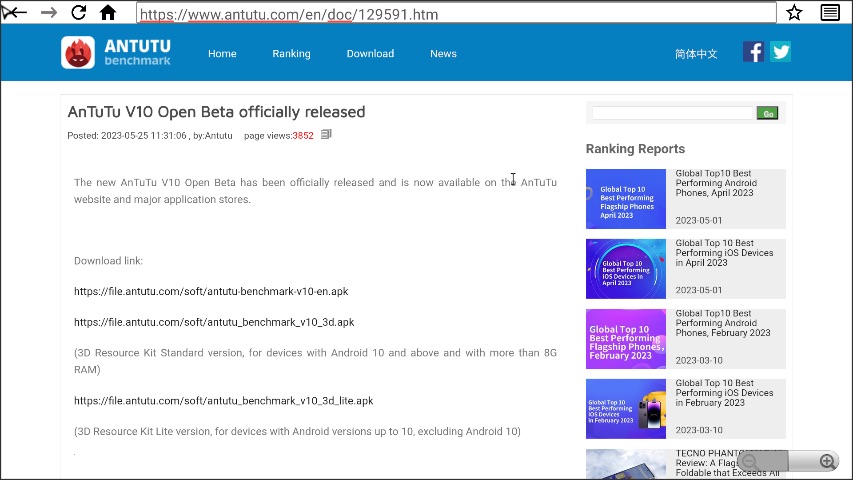
Task: Click the browser forward arrow
Action: 48,12
